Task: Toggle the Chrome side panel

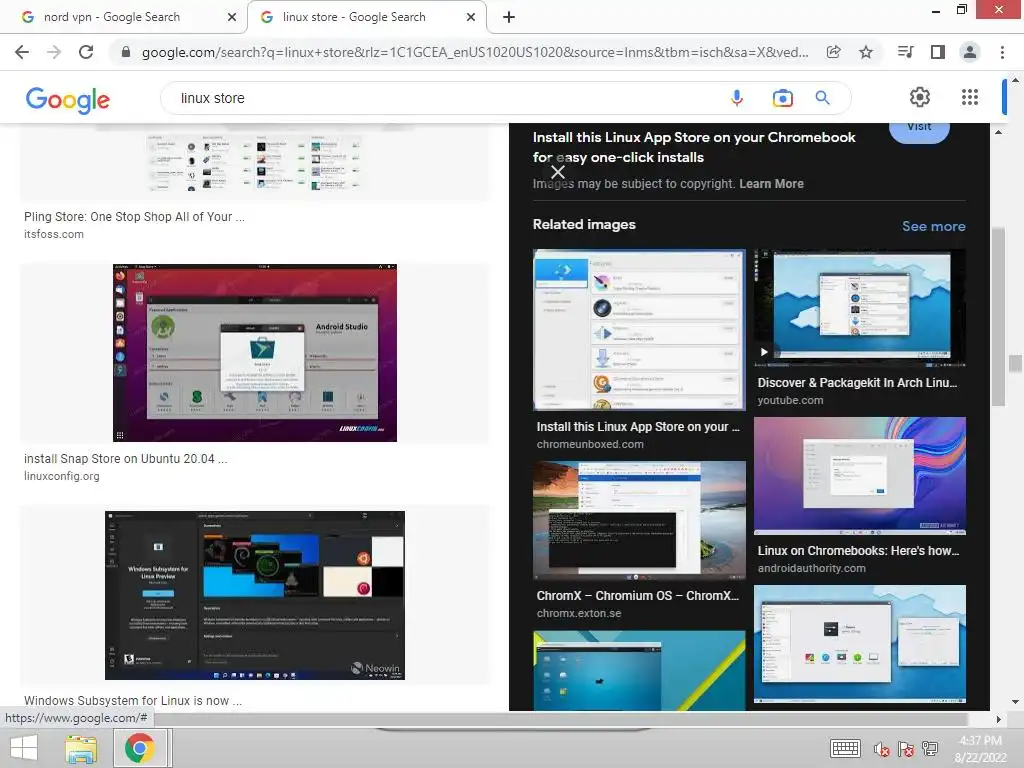Action: [x=938, y=52]
